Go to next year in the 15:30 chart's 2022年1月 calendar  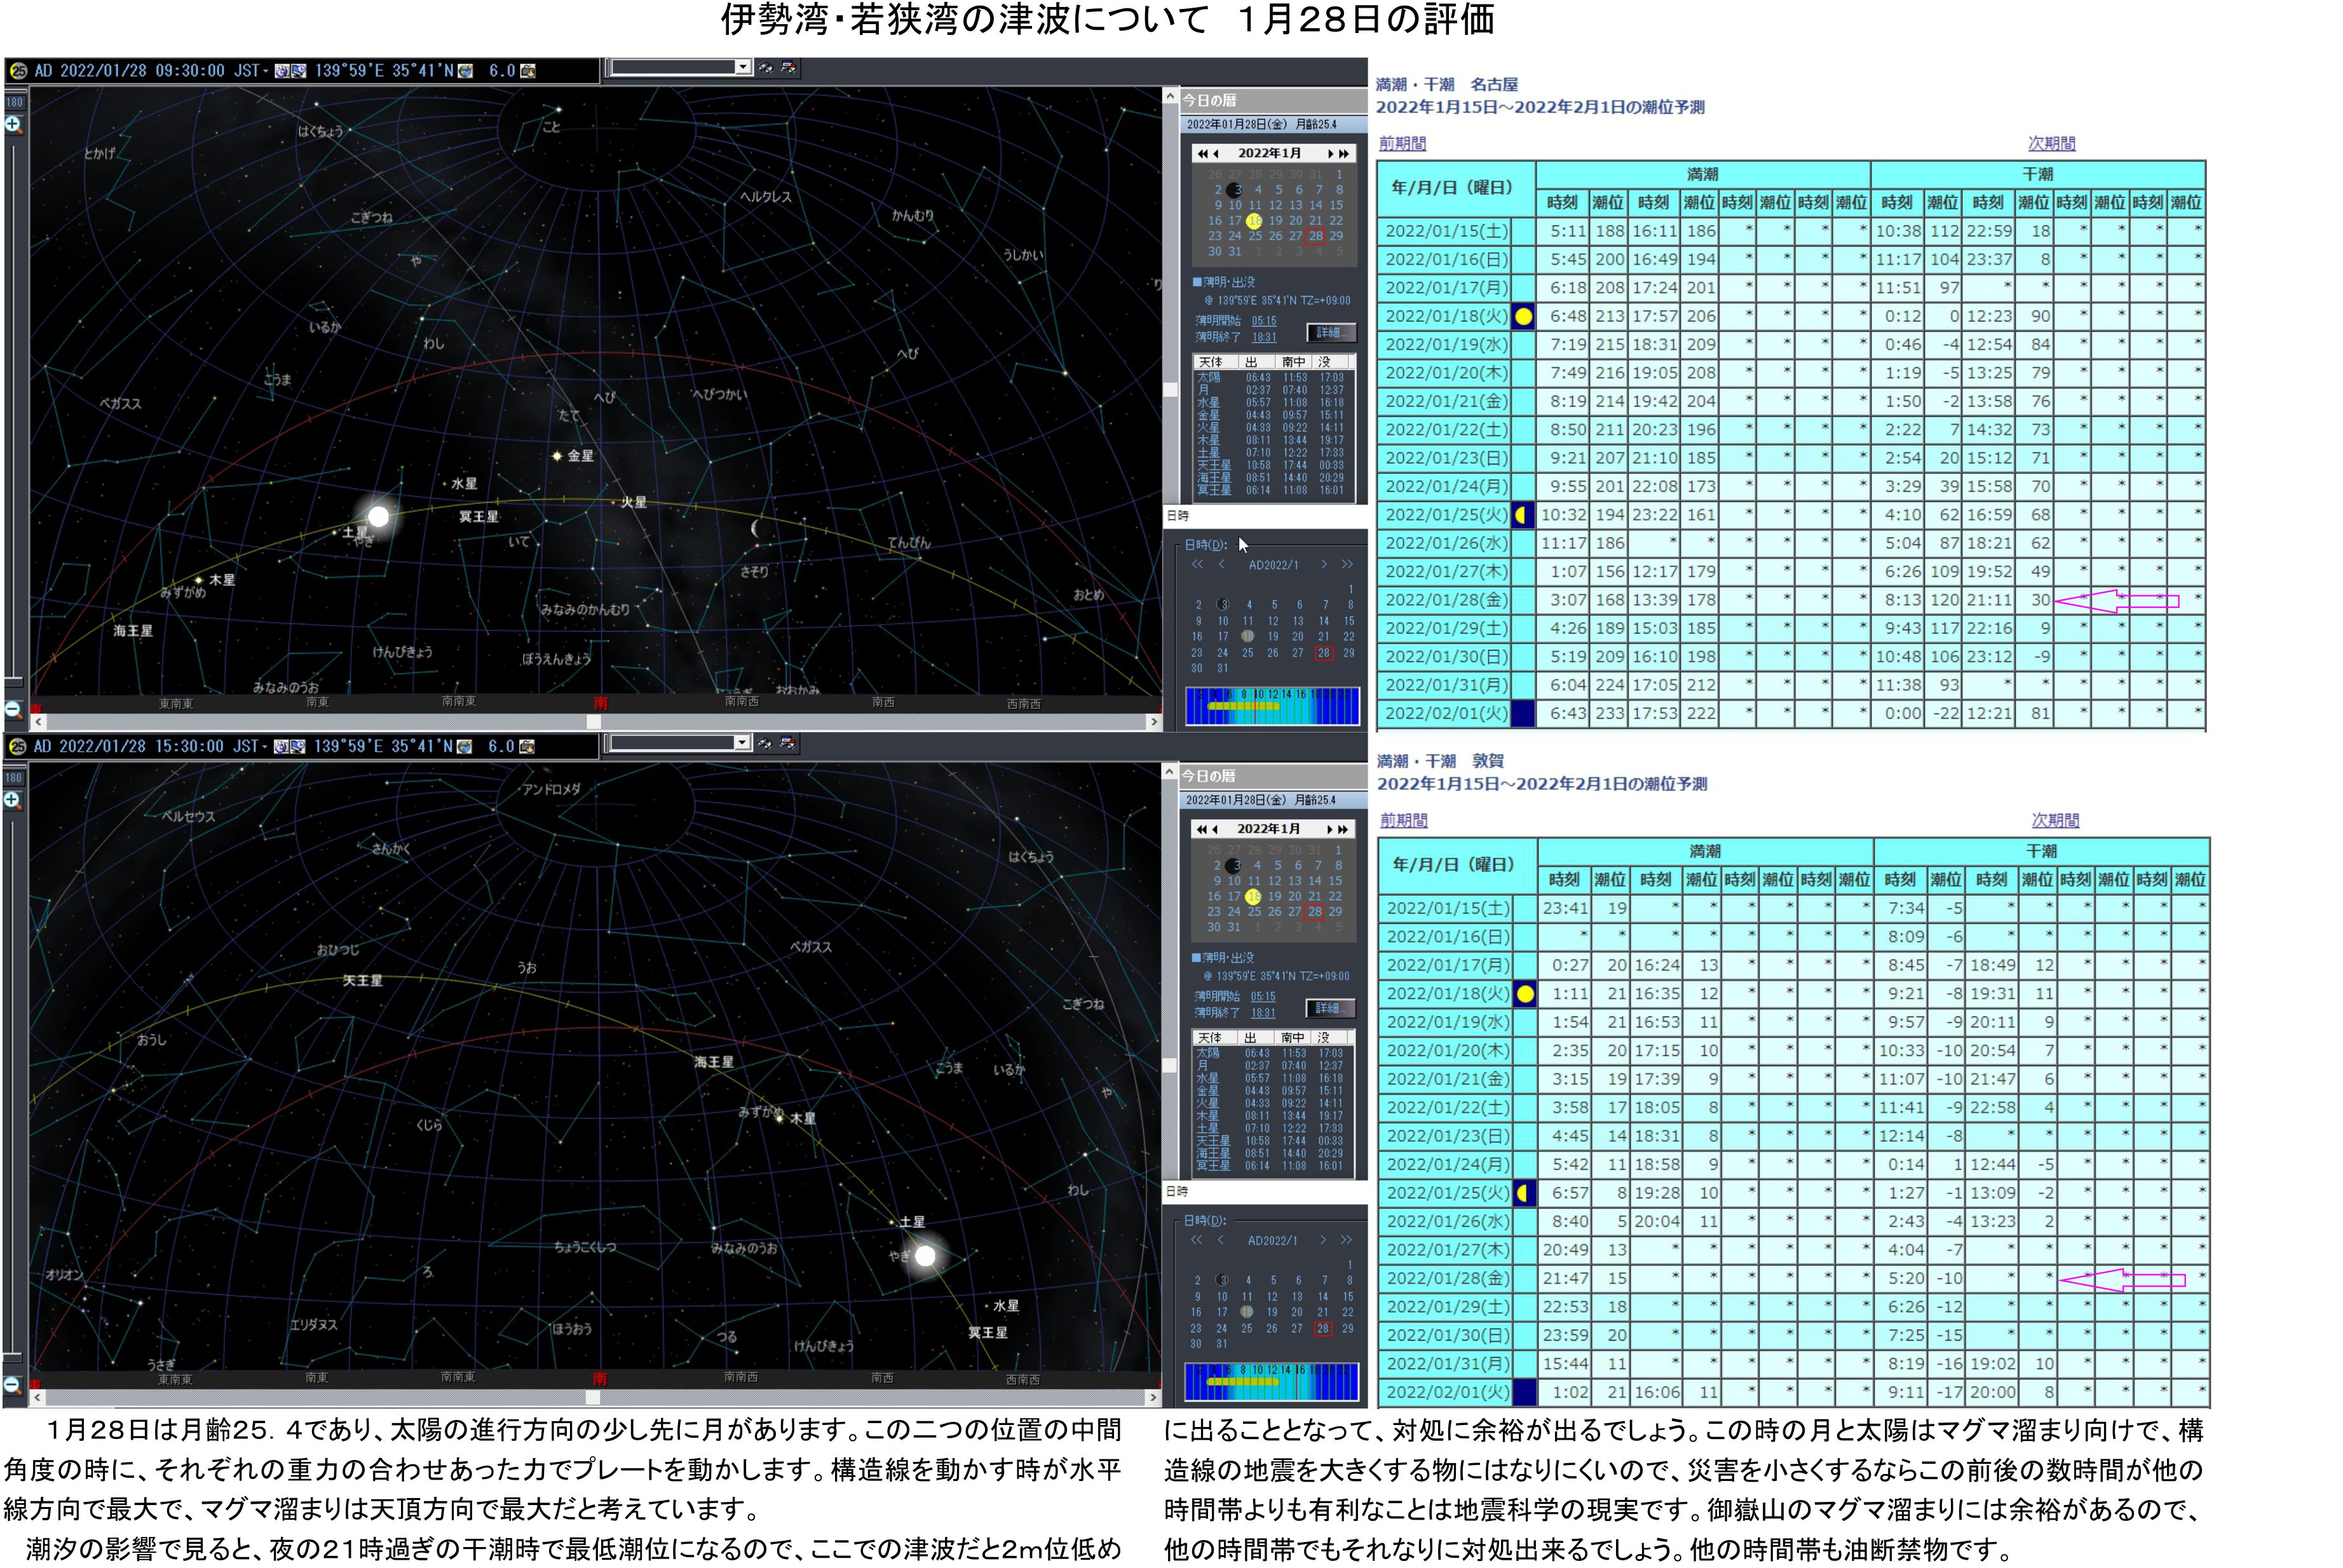[1344, 829]
